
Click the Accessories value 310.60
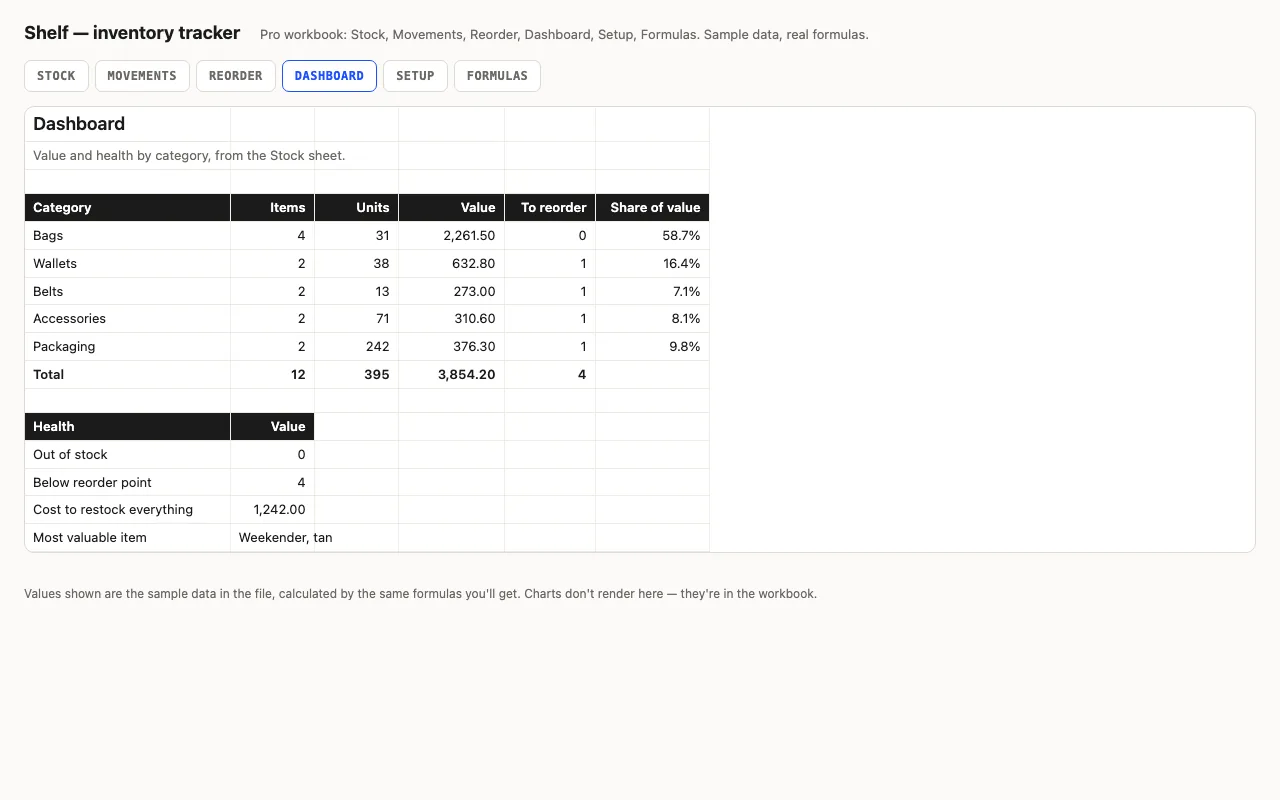click(x=452, y=319)
